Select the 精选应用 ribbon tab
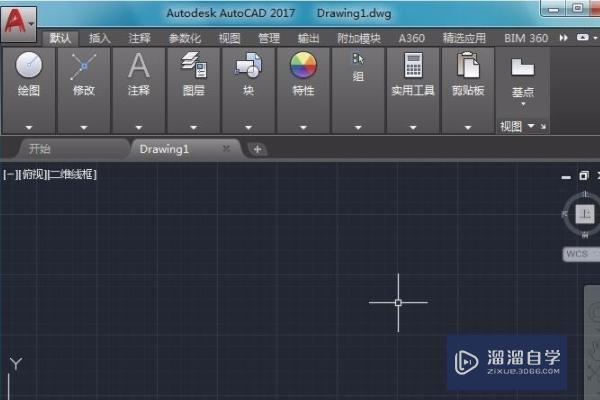This screenshot has width=600, height=400. (464, 38)
